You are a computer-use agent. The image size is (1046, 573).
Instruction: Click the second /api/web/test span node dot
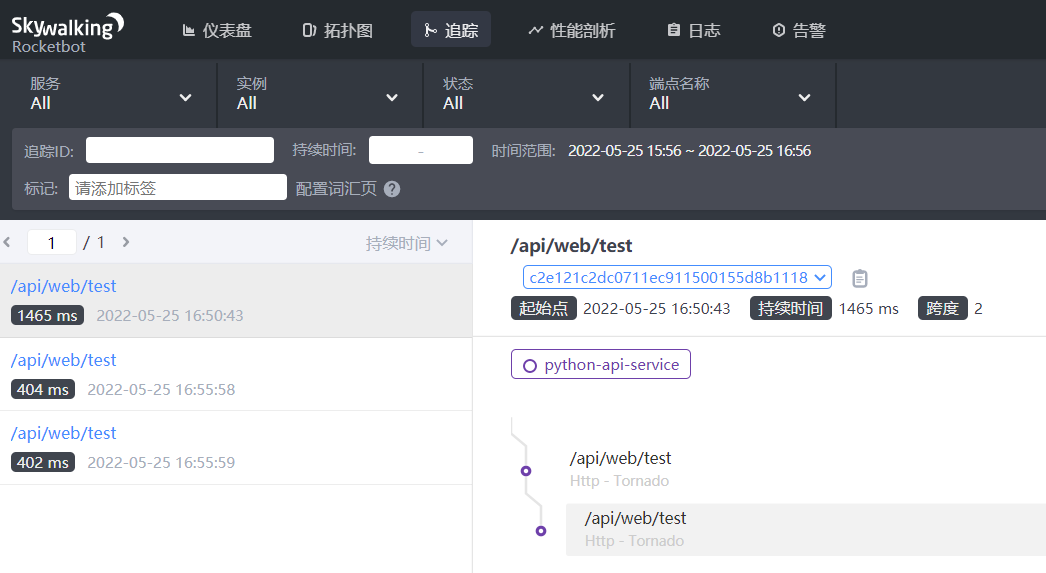pos(541,531)
